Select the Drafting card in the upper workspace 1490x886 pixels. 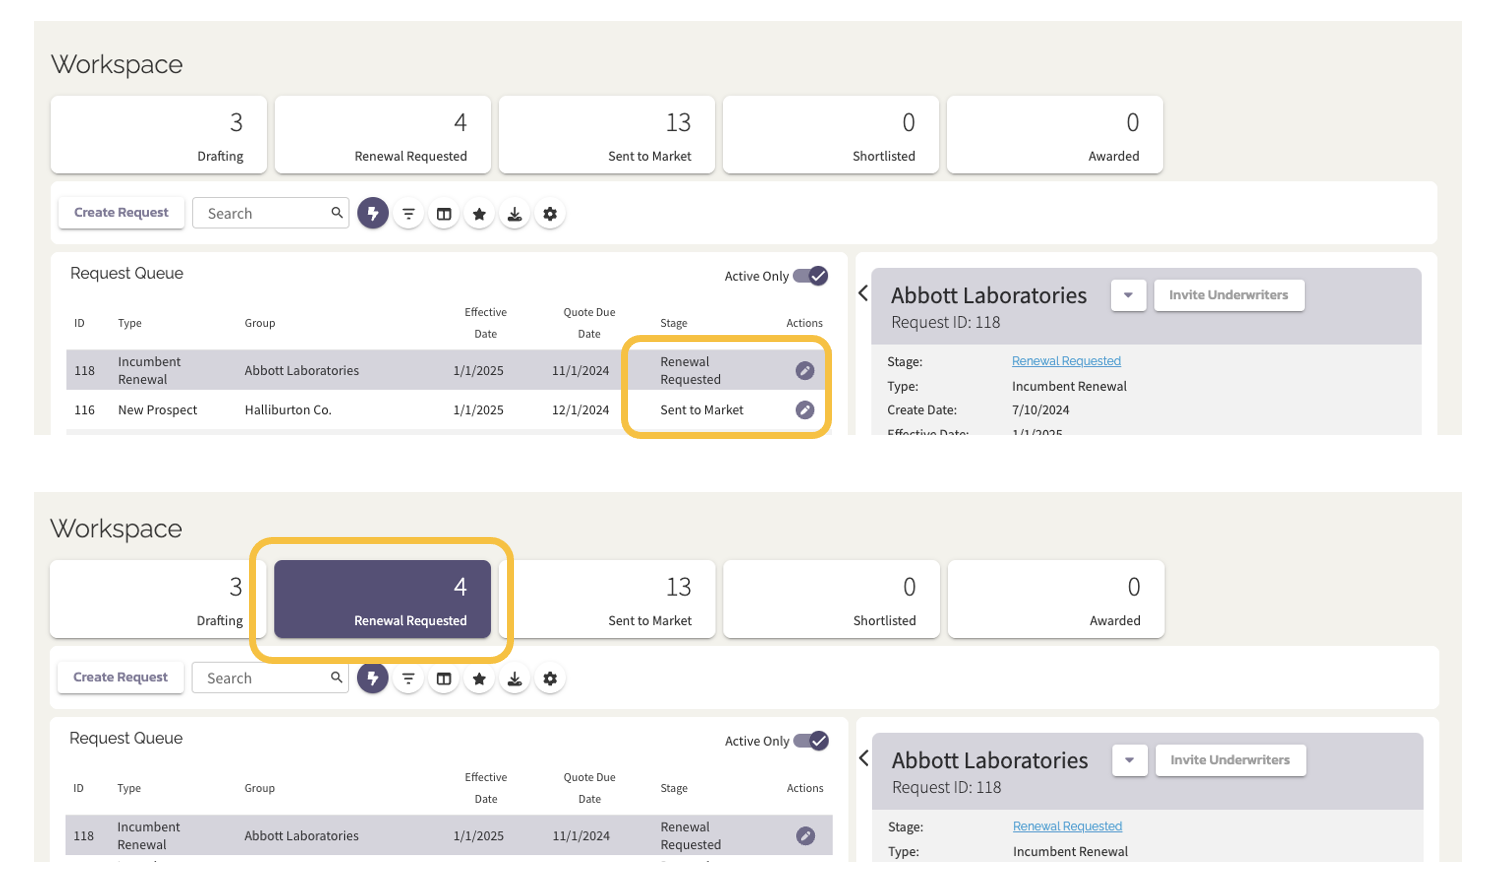point(159,135)
